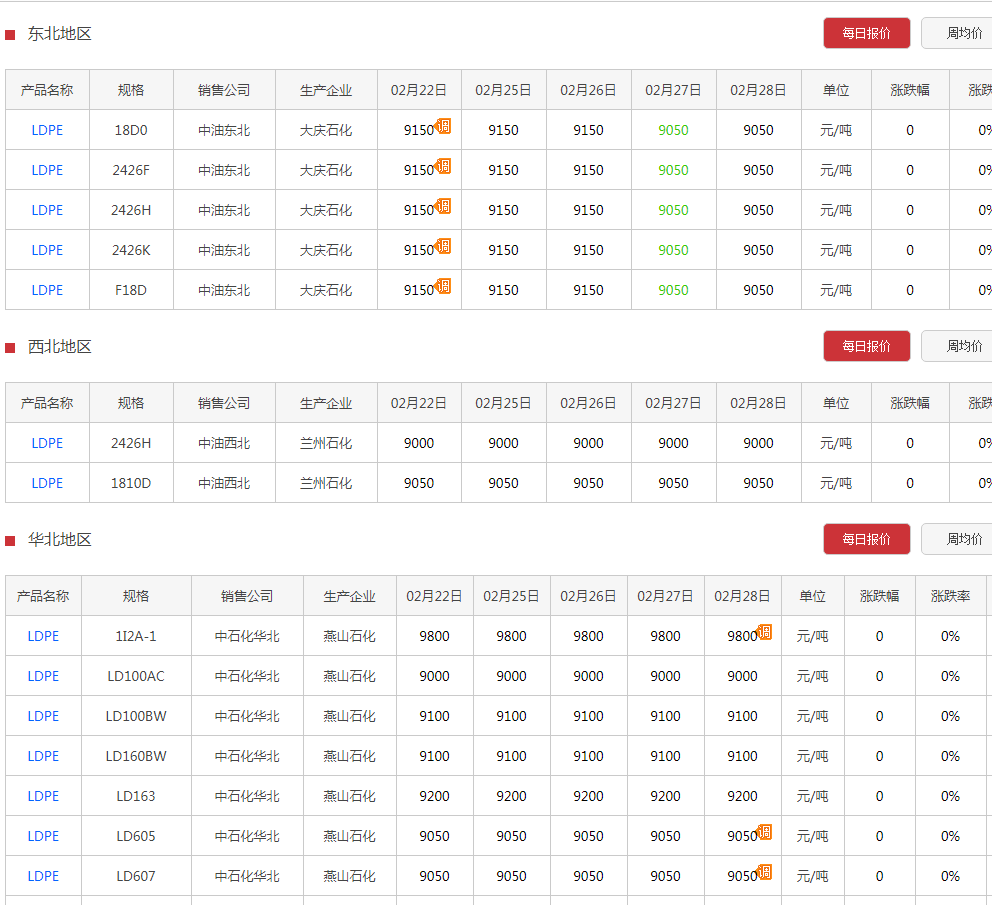The height and width of the screenshot is (905, 992).
Task: Click 元/吨 unit in LD100BW row
Action: 812,716
